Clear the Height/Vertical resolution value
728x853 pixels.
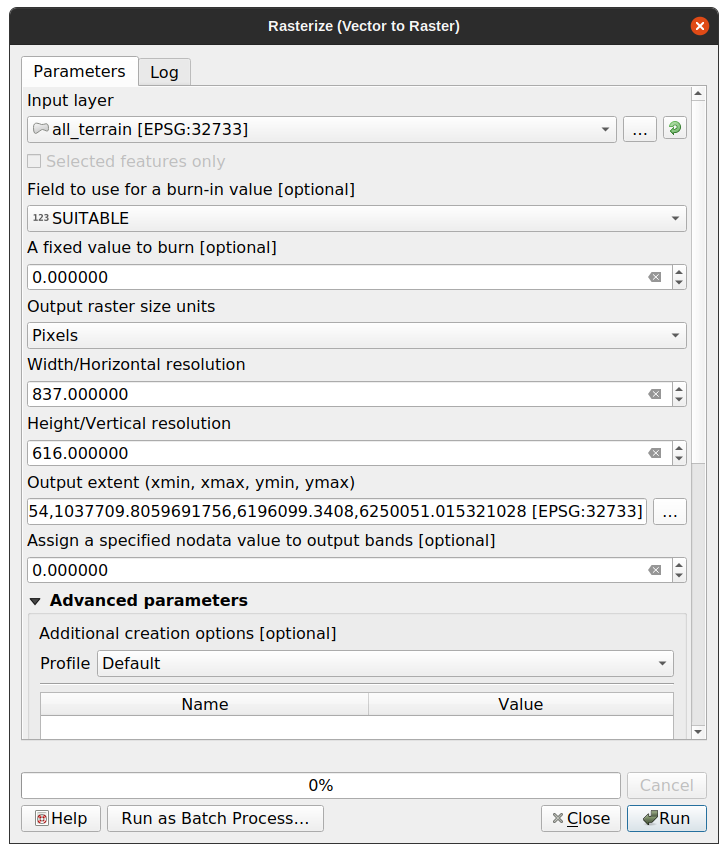[x=655, y=453]
